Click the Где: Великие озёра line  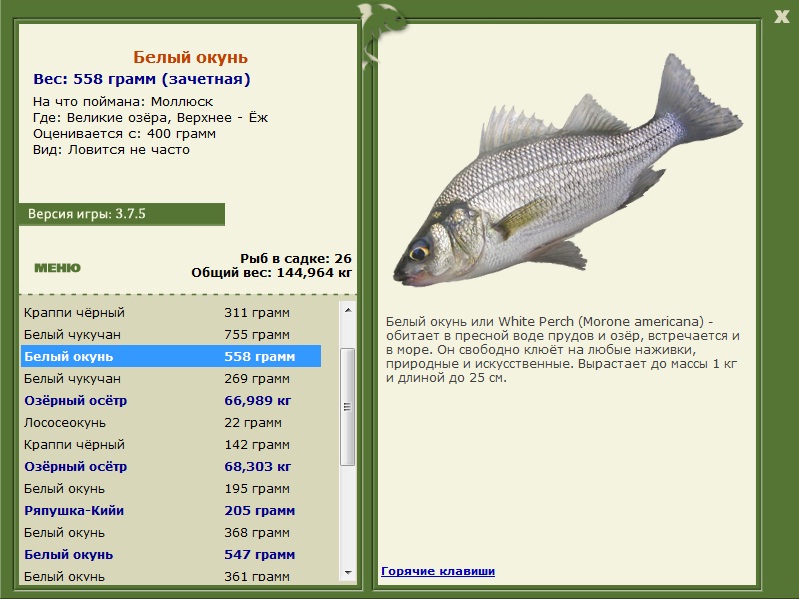[150, 118]
